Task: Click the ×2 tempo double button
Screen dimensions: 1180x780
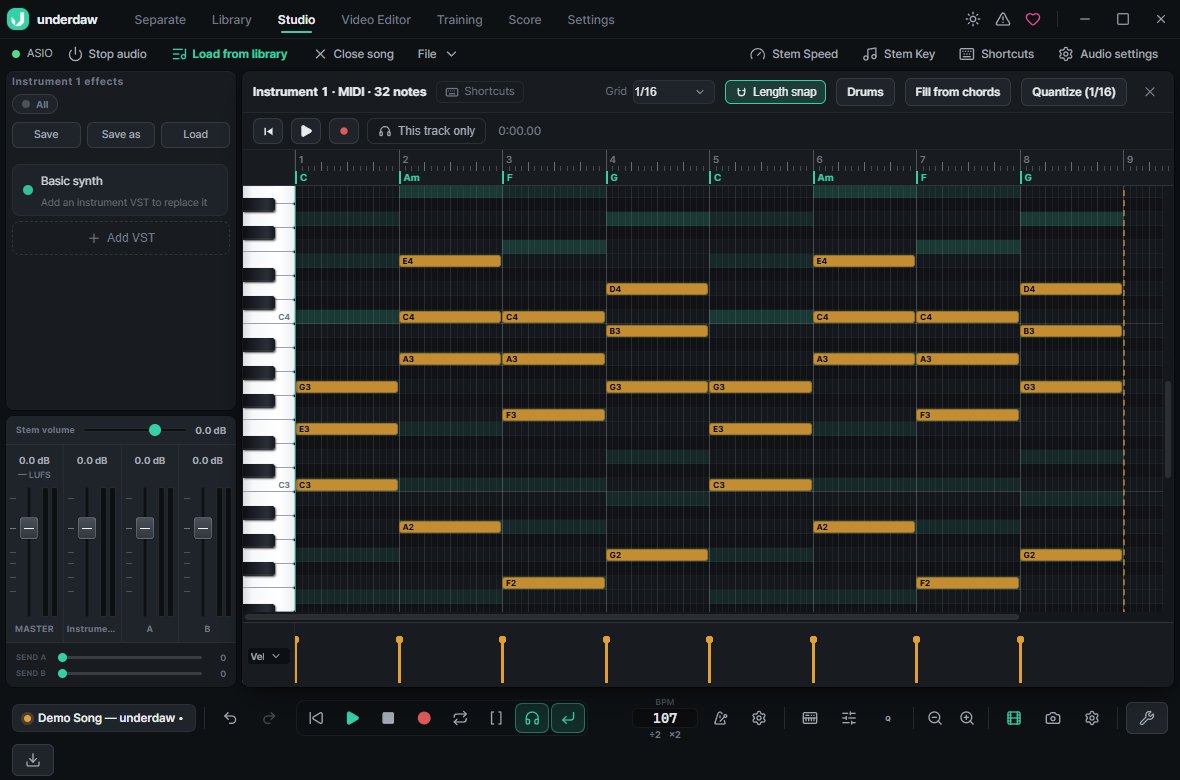Action: coord(674,735)
